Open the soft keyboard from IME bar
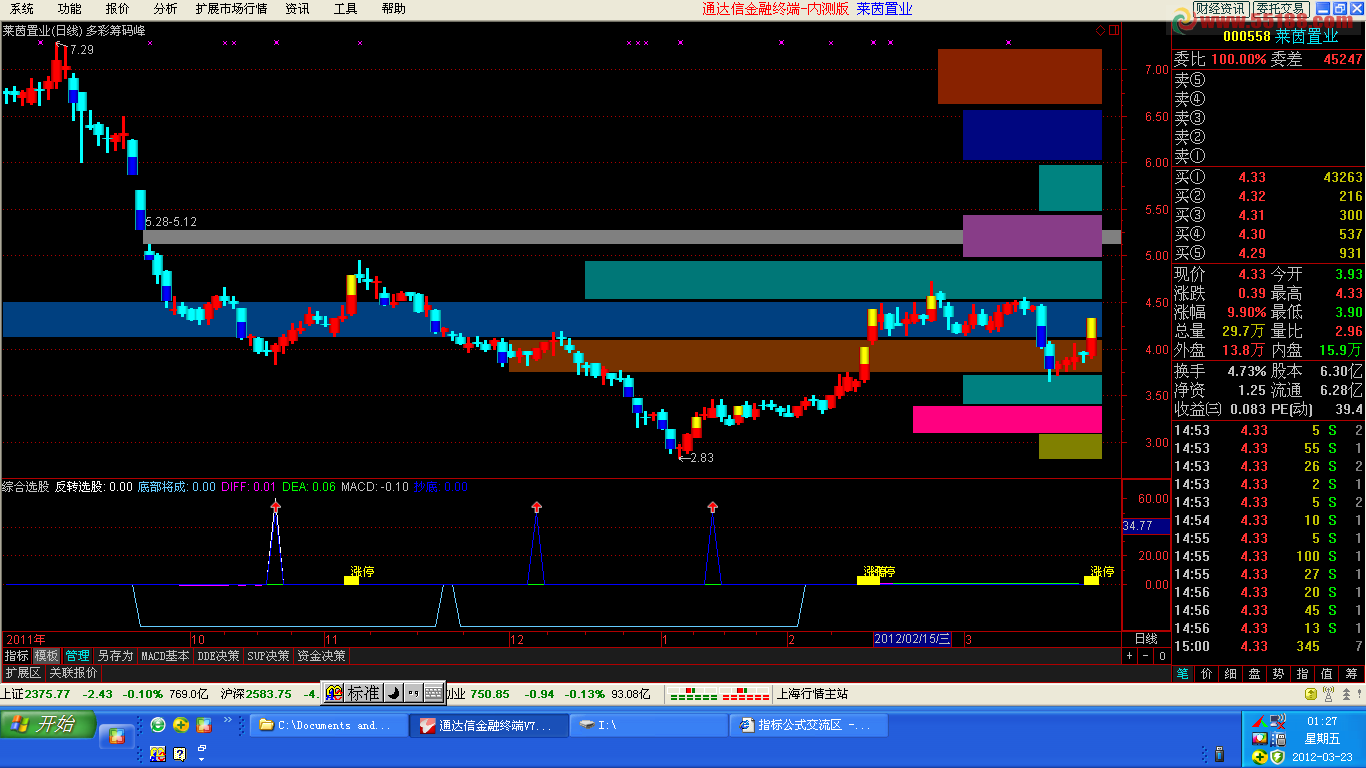Viewport: 1366px width, 768px height. tap(434, 693)
